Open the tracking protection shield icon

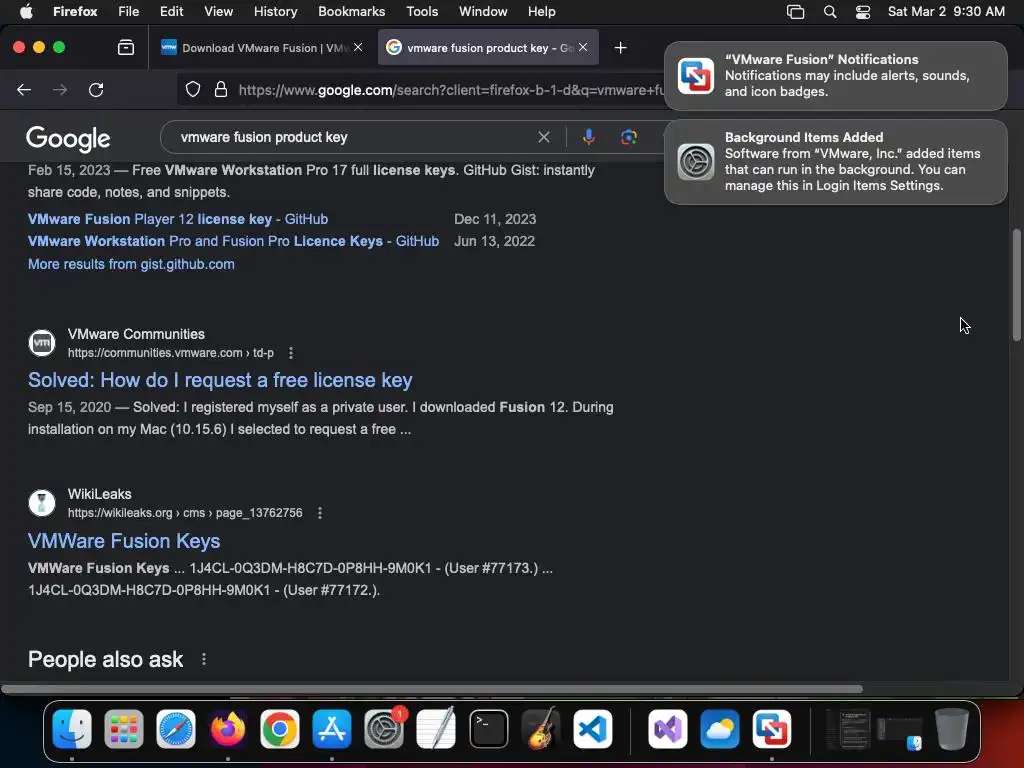(193, 89)
